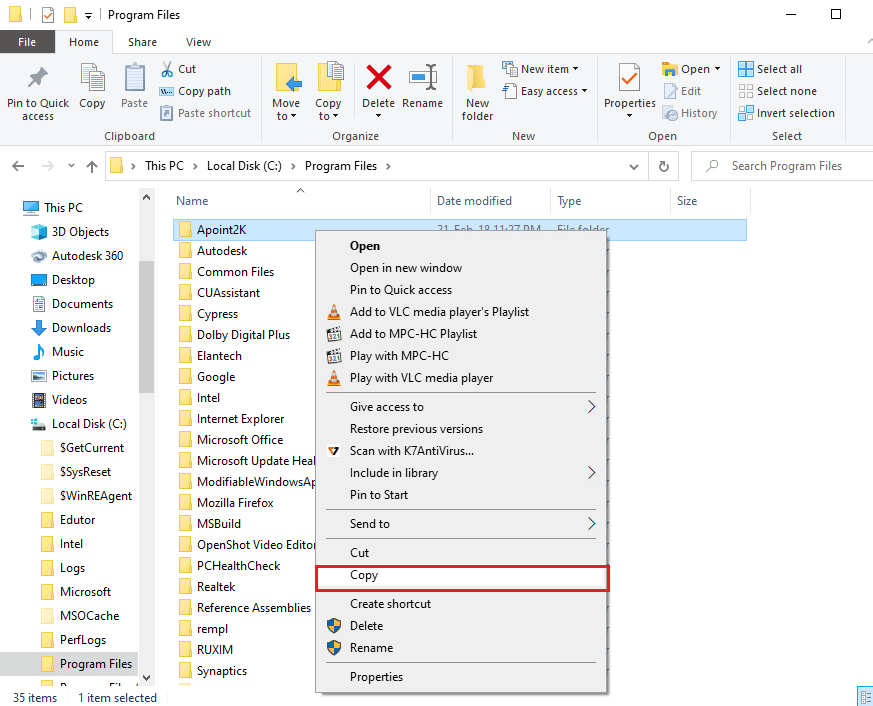Select Open in new window
The height and width of the screenshot is (706, 873).
click(461, 268)
